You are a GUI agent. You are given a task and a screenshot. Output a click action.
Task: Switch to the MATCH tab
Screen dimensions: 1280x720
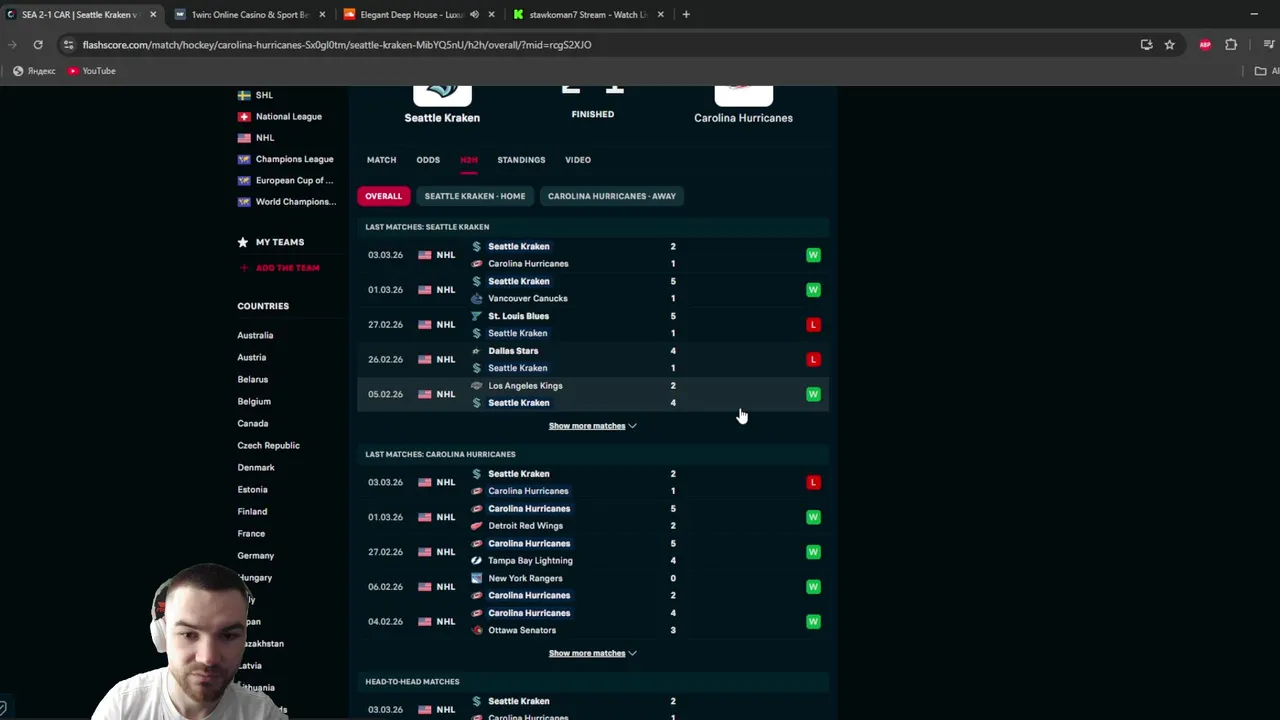(381, 160)
